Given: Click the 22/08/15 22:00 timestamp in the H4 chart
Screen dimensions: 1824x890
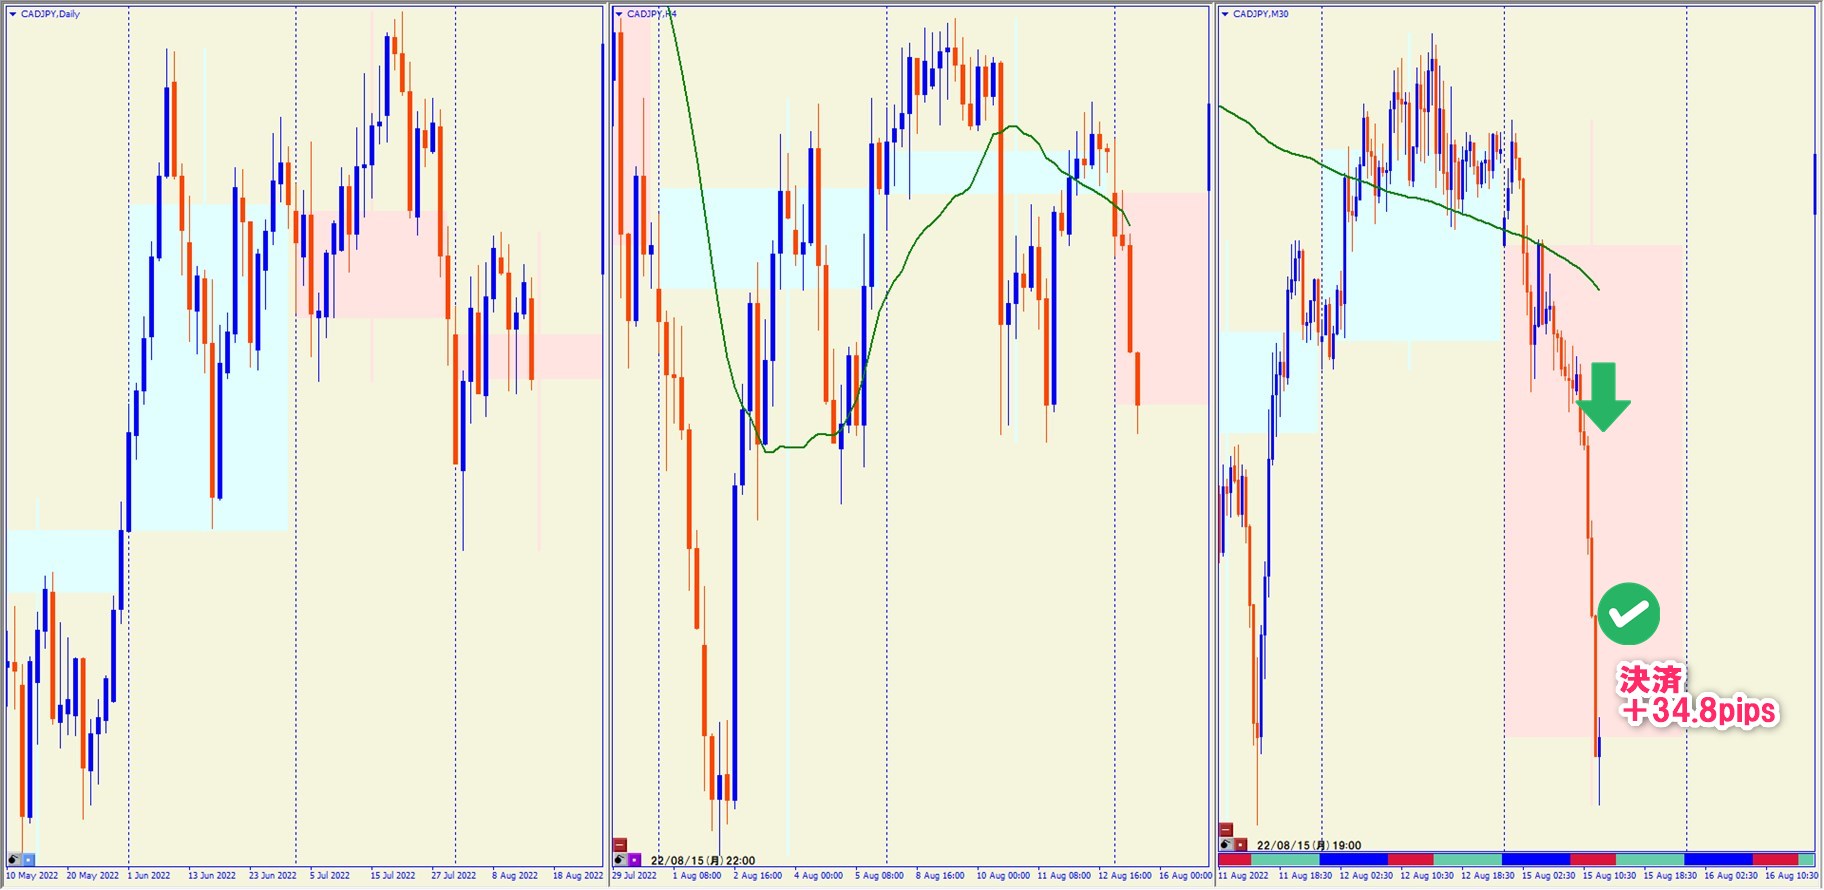Looking at the screenshot, I should pyautogui.click(x=702, y=860).
